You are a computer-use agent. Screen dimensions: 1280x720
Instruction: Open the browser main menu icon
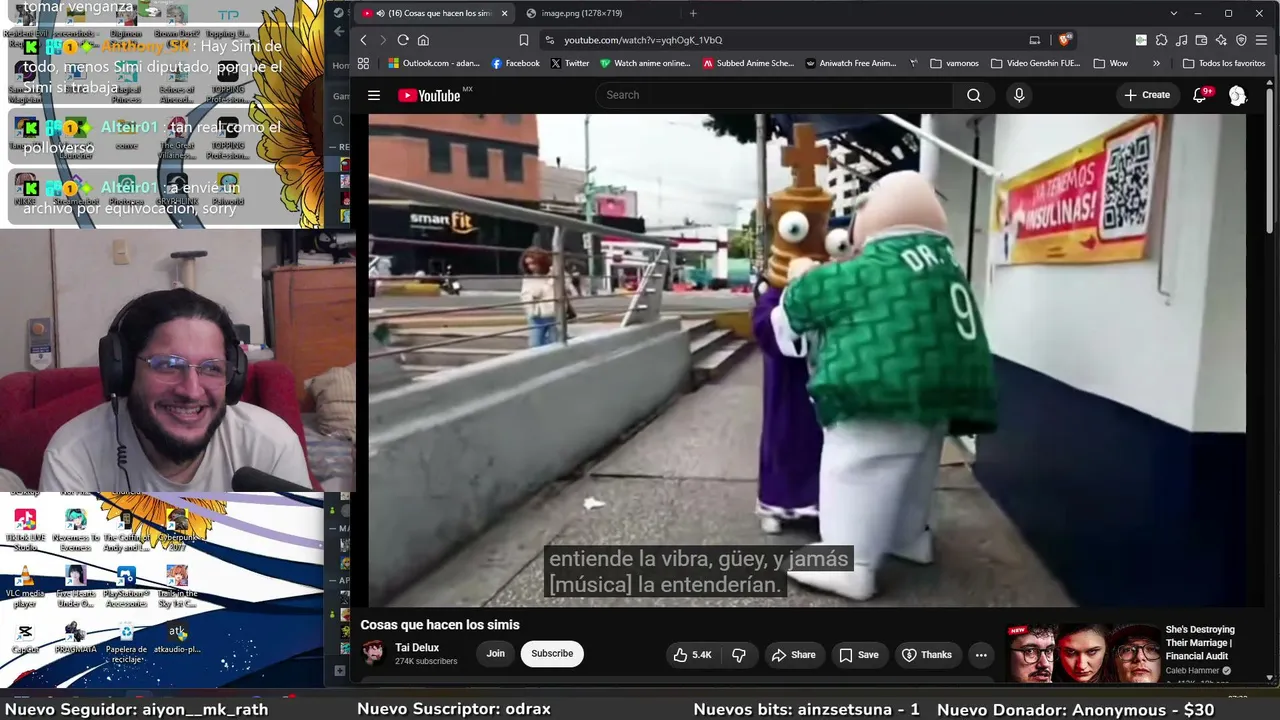[x=1261, y=40]
